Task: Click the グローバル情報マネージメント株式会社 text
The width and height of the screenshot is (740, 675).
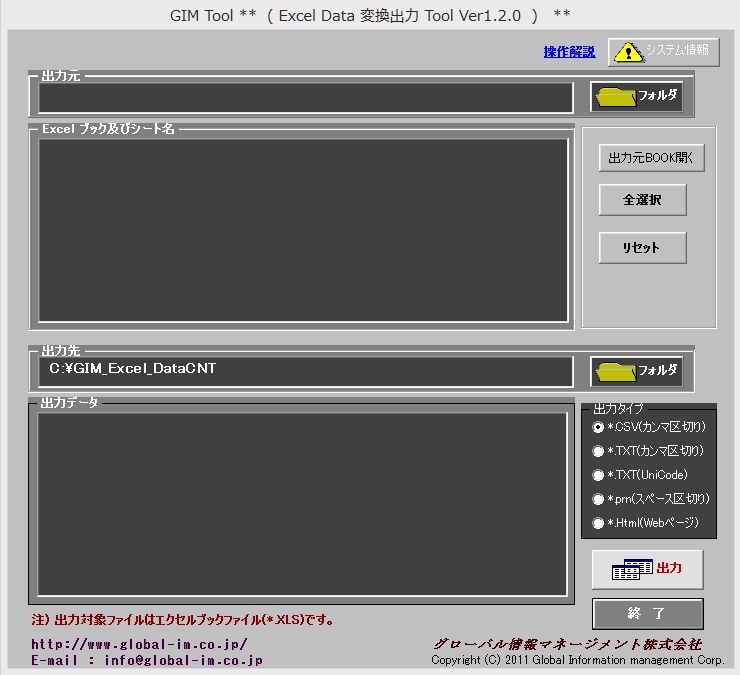Action: pos(568,644)
